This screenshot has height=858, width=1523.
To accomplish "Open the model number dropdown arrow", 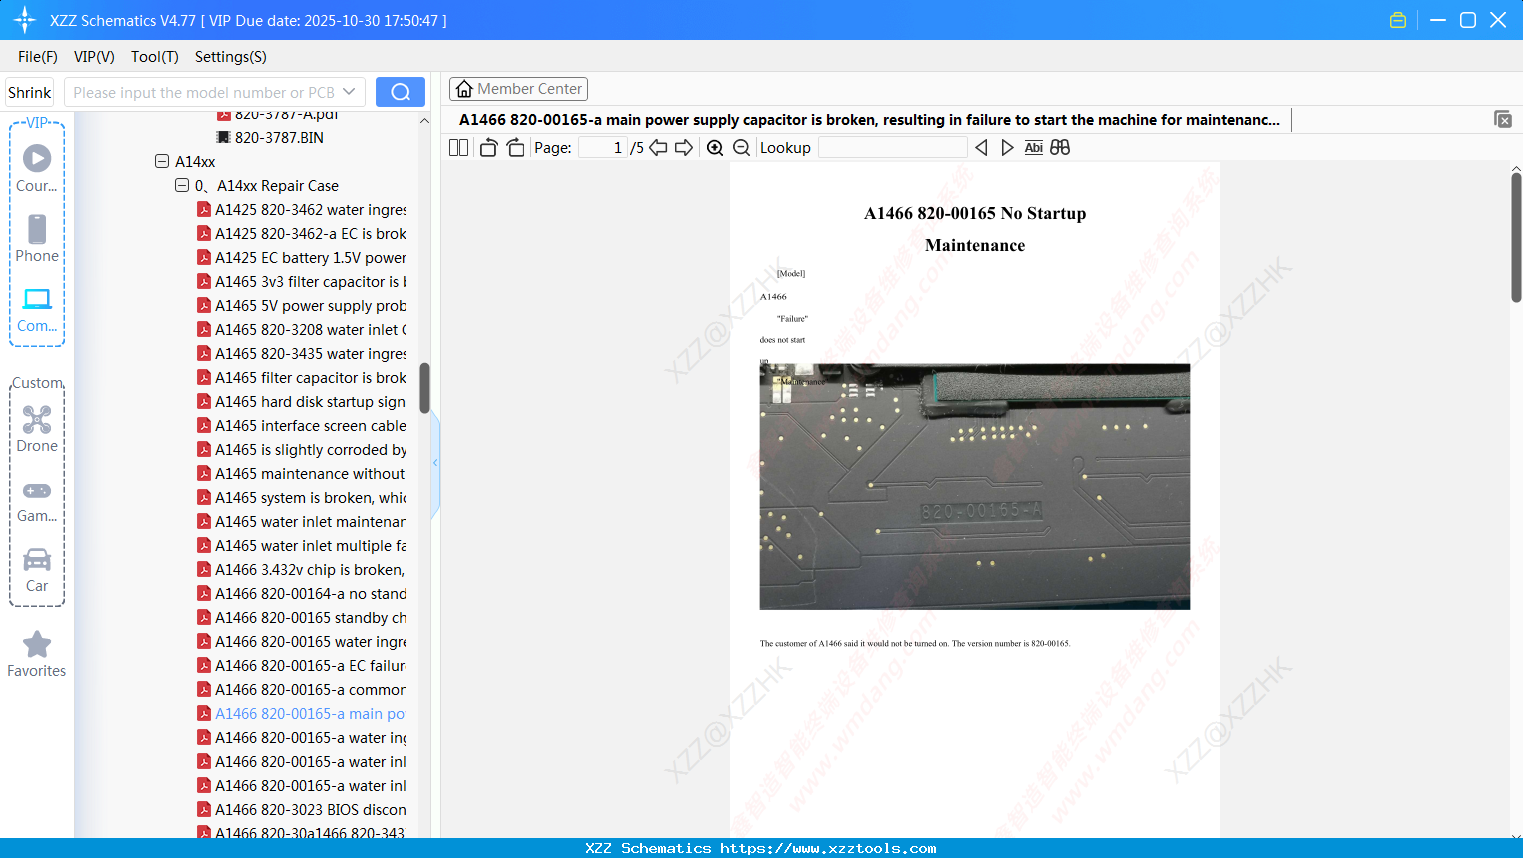I will coord(349,92).
